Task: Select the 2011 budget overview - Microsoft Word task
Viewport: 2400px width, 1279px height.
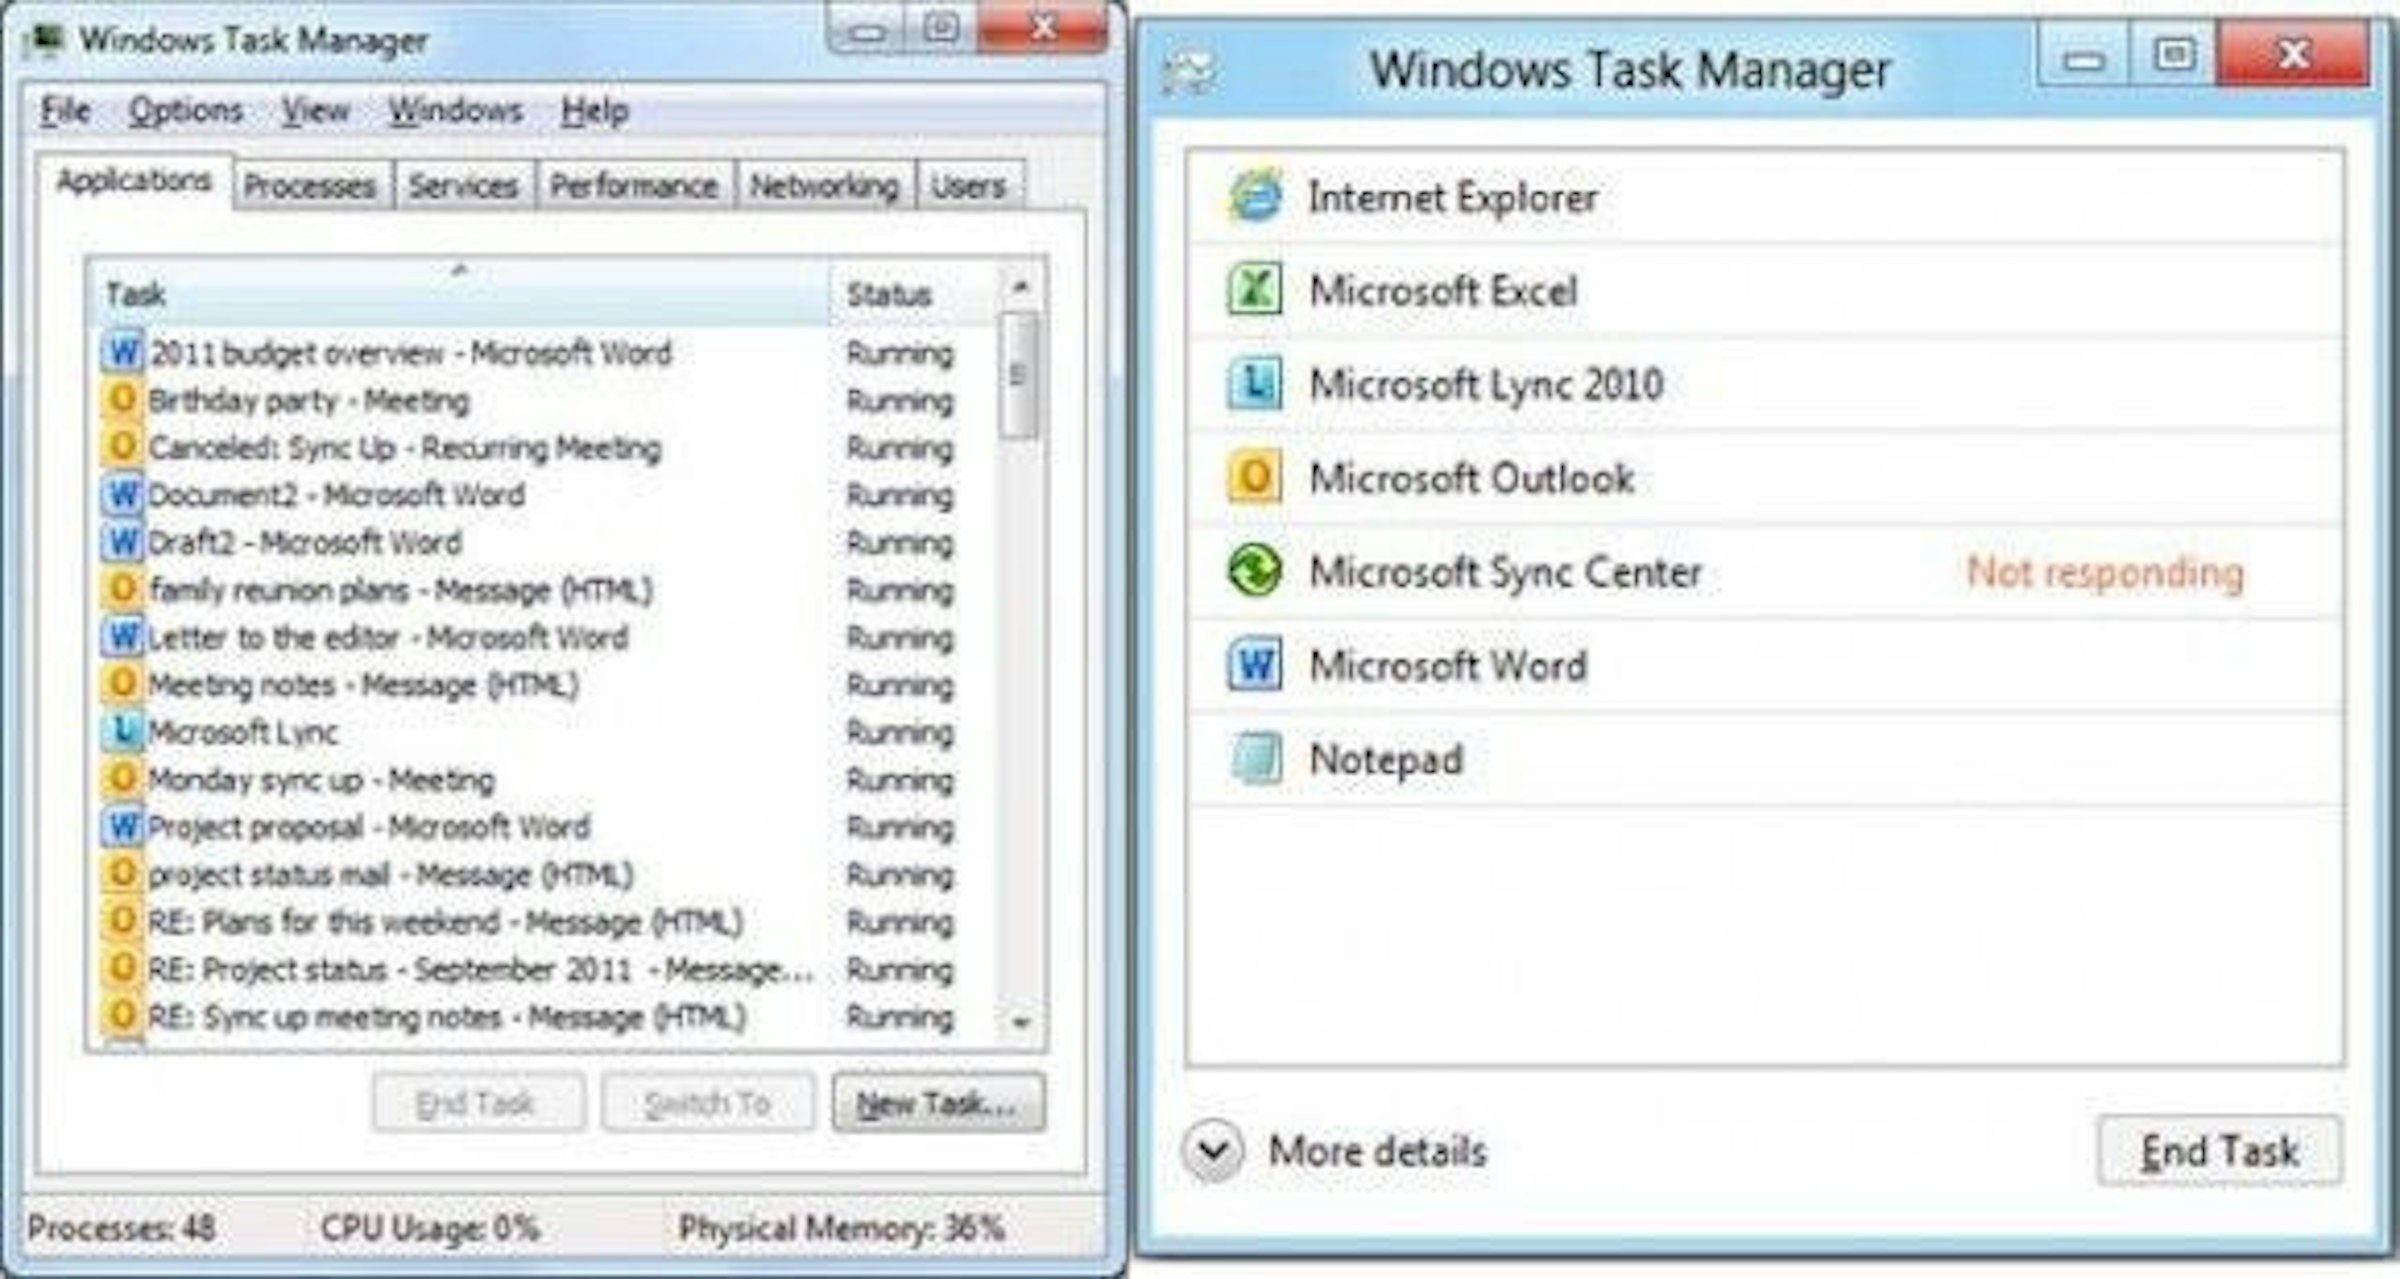Action: point(546,353)
